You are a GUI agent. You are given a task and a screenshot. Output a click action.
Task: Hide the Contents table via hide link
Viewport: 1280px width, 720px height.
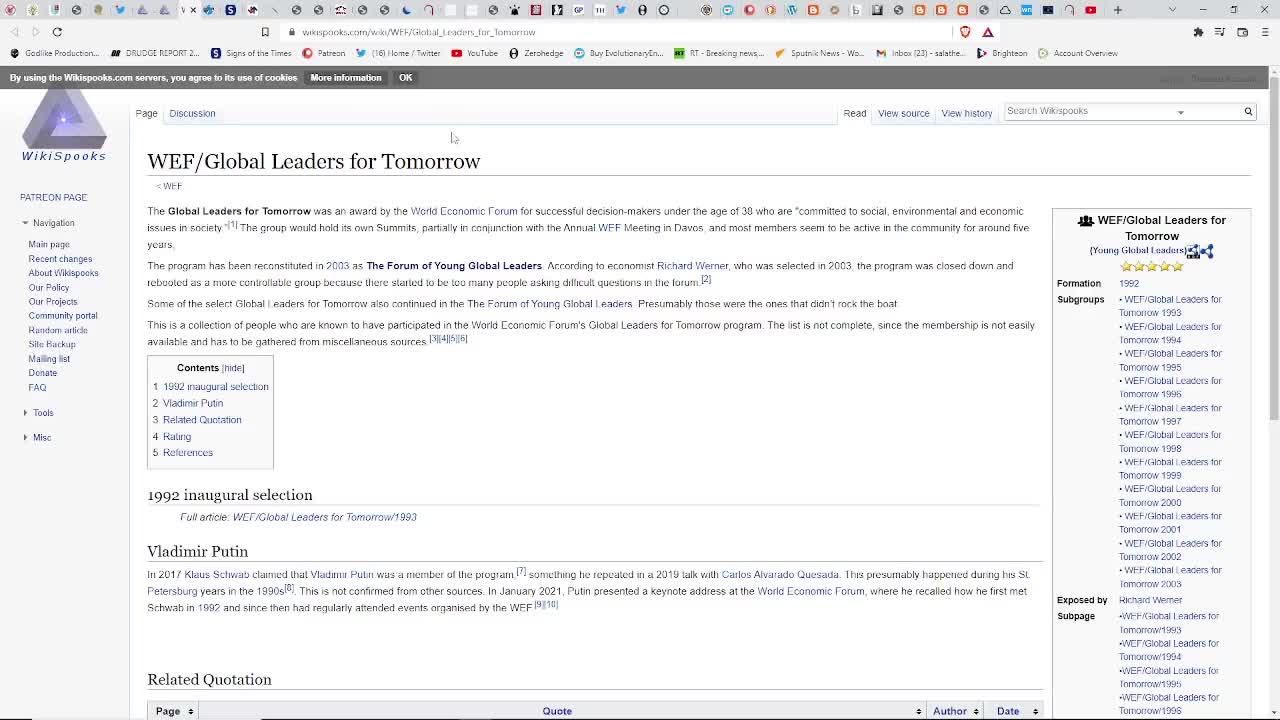(x=232, y=368)
